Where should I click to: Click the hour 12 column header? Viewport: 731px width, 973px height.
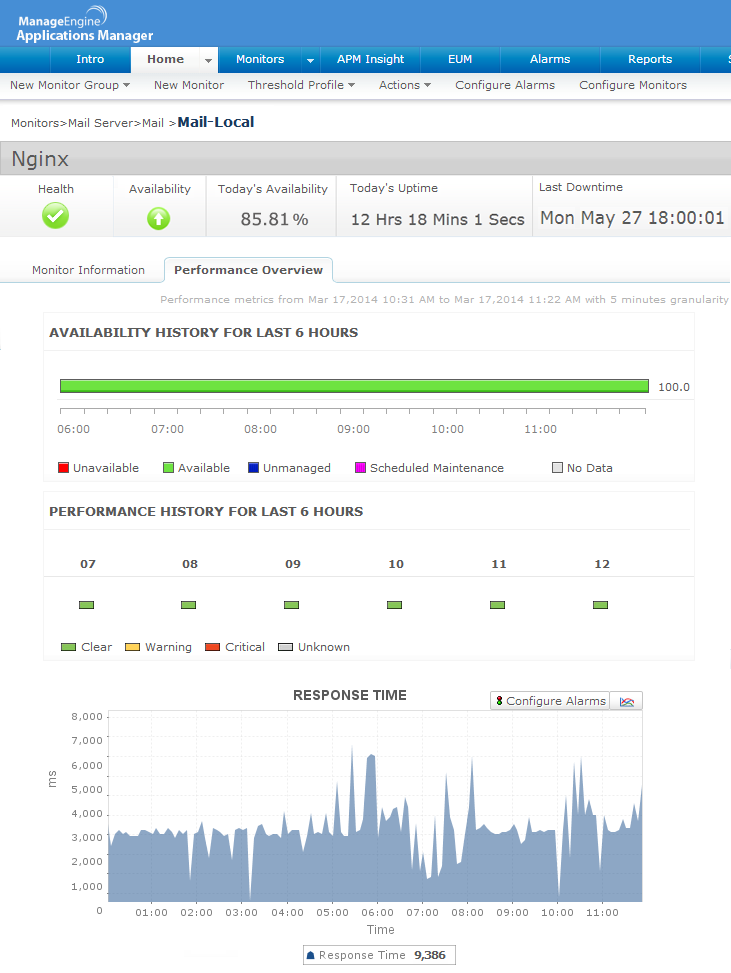602,564
